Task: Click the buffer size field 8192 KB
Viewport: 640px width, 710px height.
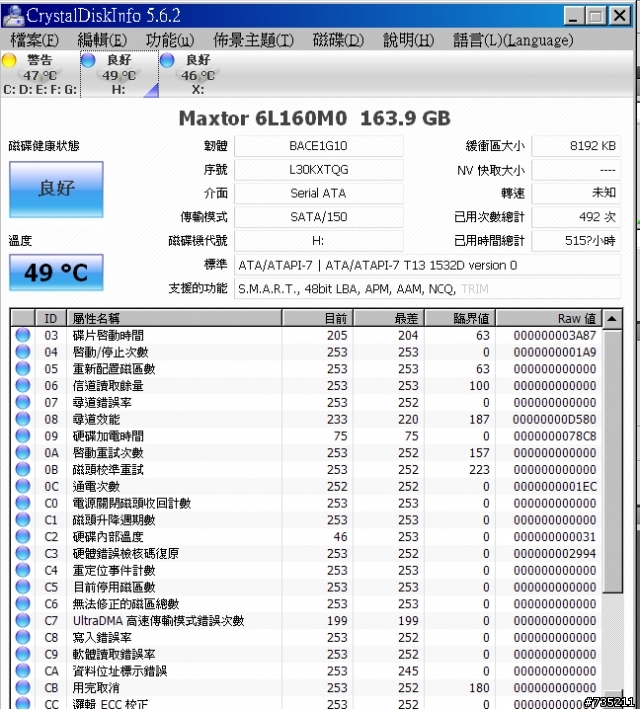Action: click(576, 146)
